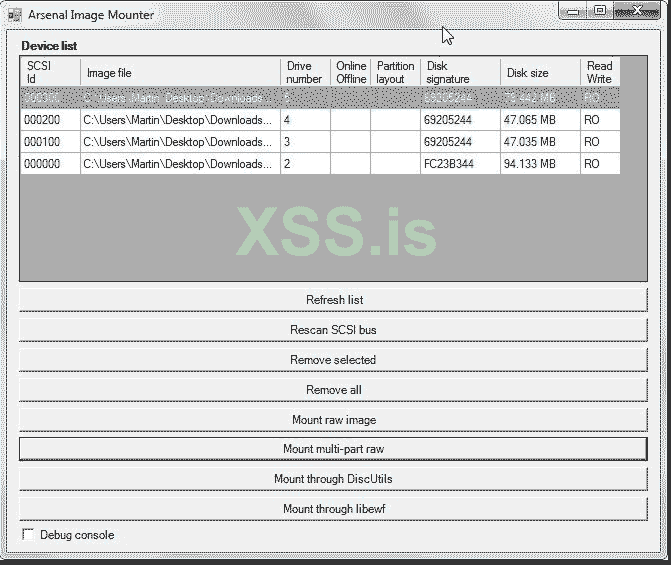Screen dimensions: 671x565
Task: Click the Refresh list button
Action: click(333, 300)
